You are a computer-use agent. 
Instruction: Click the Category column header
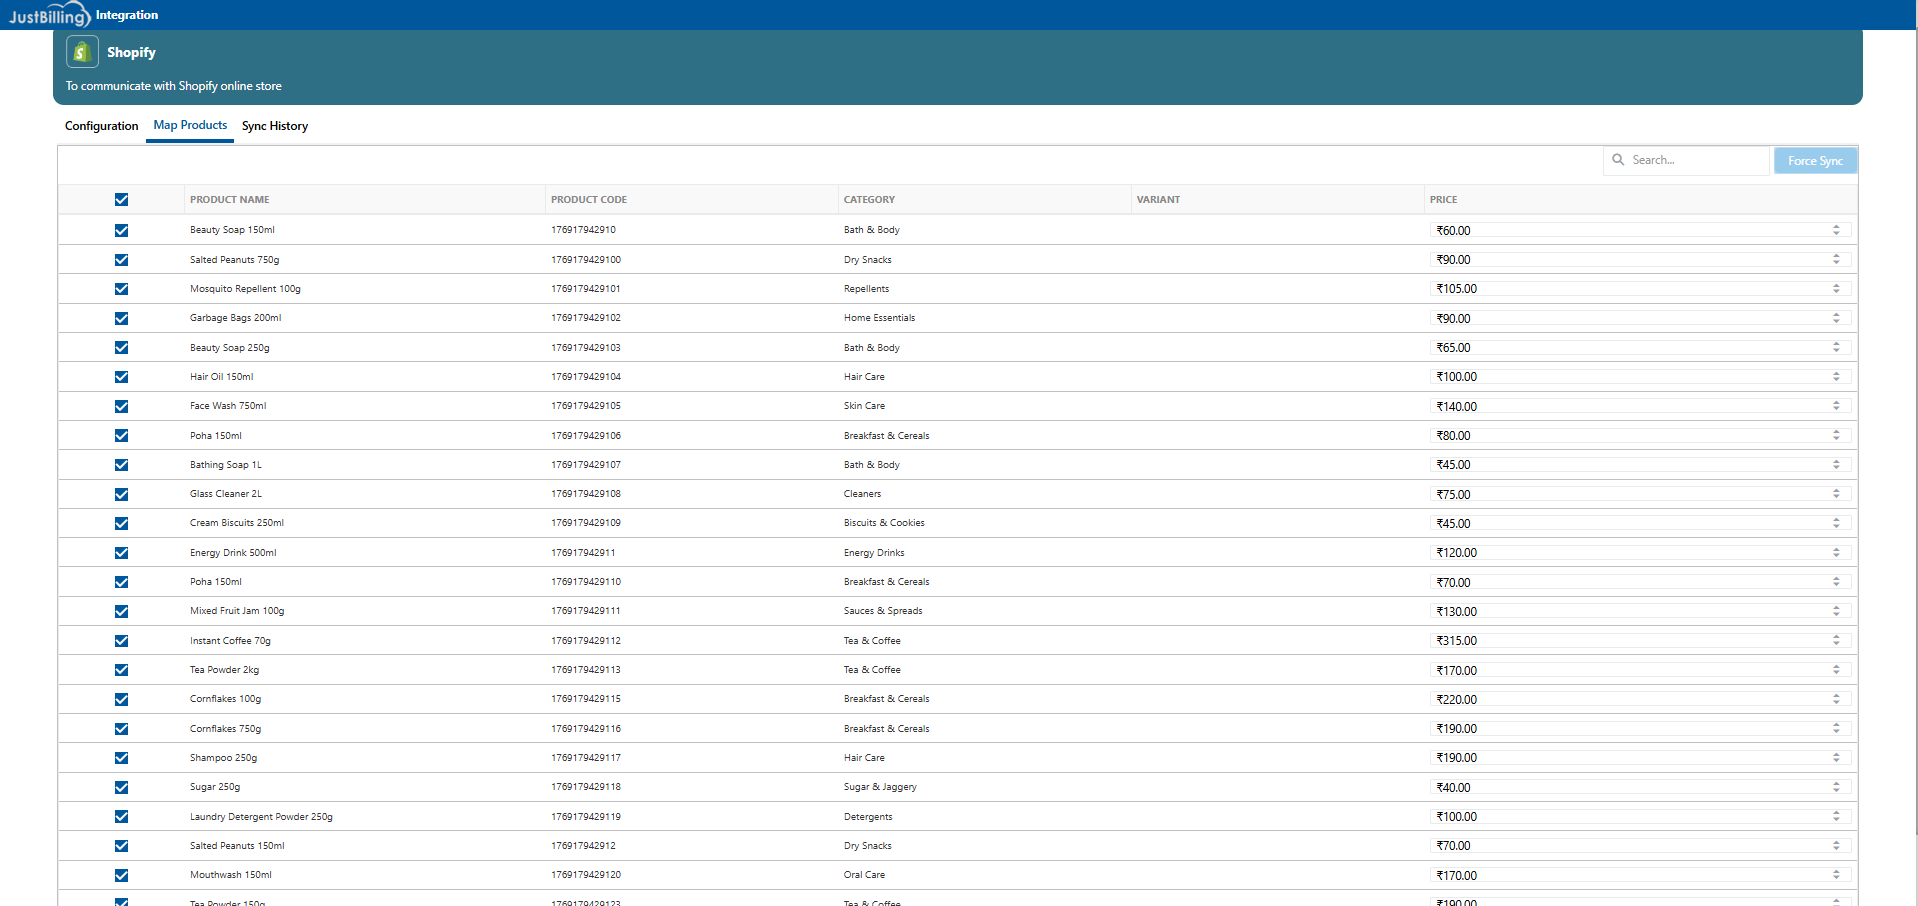[869, 200]
